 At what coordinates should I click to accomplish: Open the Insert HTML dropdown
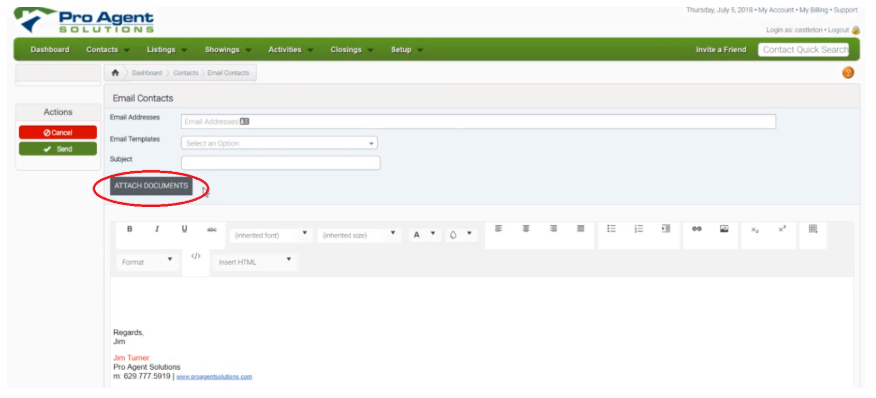tap(255, 262)
